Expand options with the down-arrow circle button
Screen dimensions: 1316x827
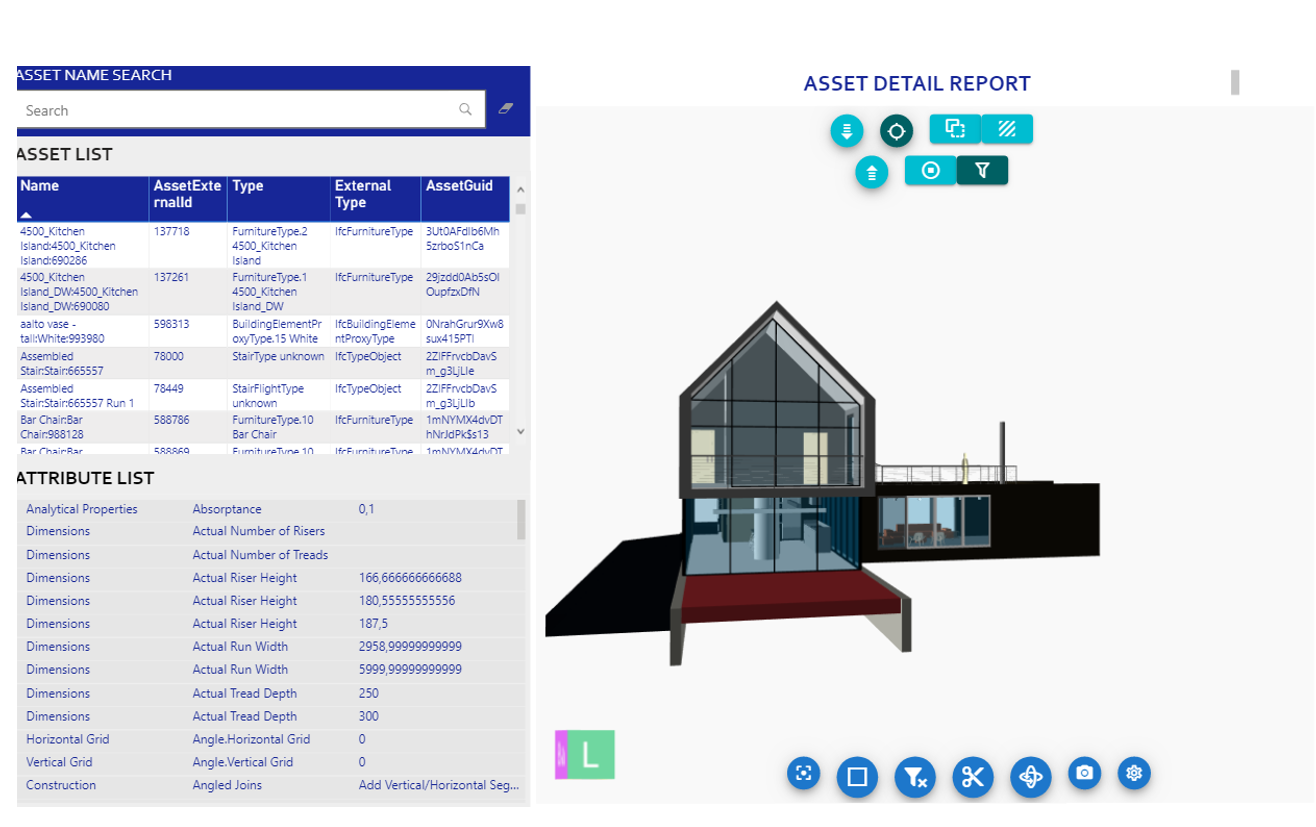pos(846,130)
